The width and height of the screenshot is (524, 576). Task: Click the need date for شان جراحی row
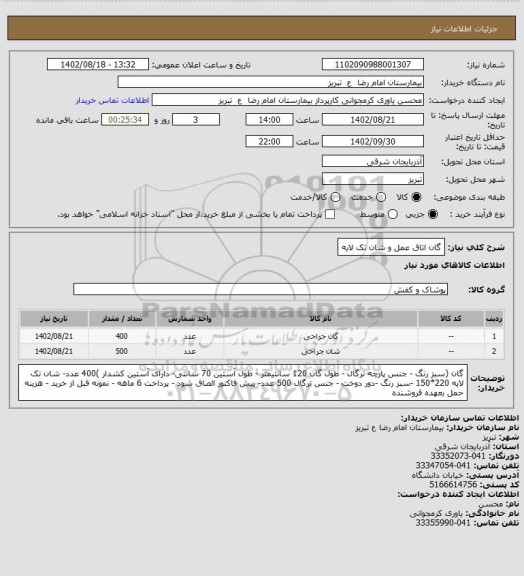pyautogui.click(x=54, y=351)
